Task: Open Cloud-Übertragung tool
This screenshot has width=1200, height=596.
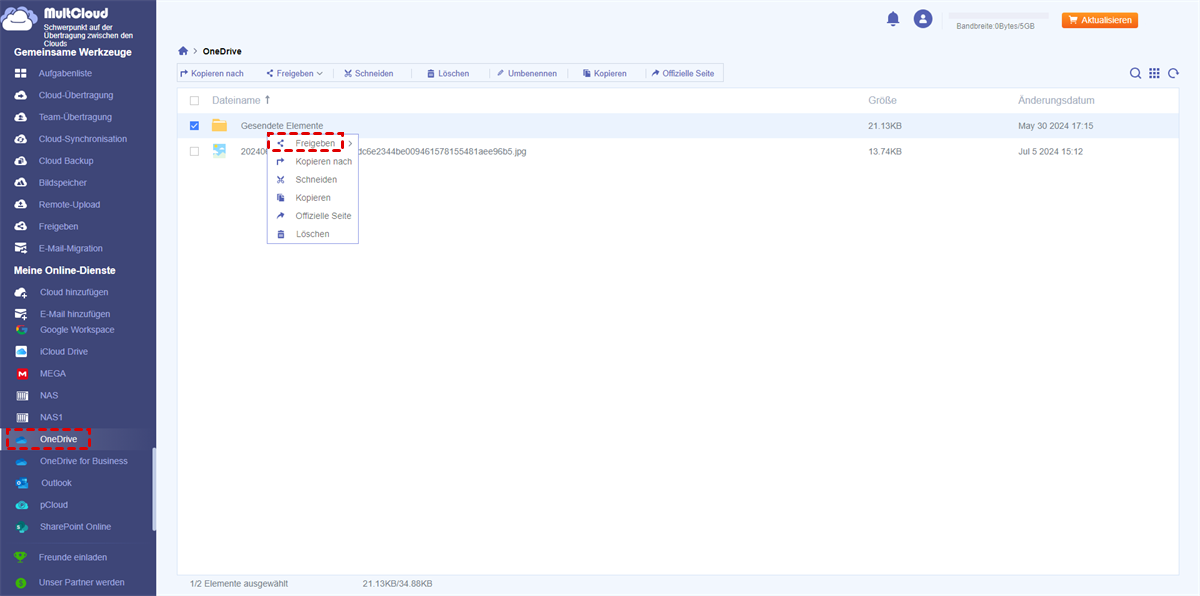Action: [x=77, y=95]
